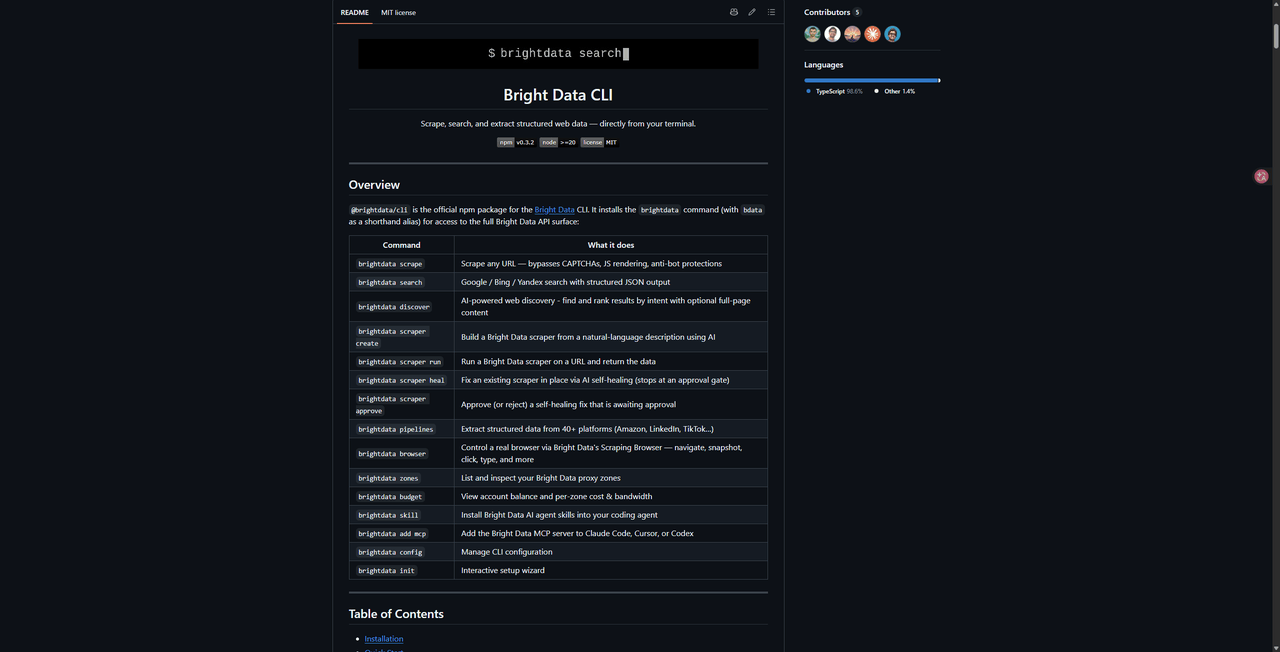Click the Bright Data CLI heading
Image resolution: width=1280 pixels, height=652 pixels.
tap(558, 95)
